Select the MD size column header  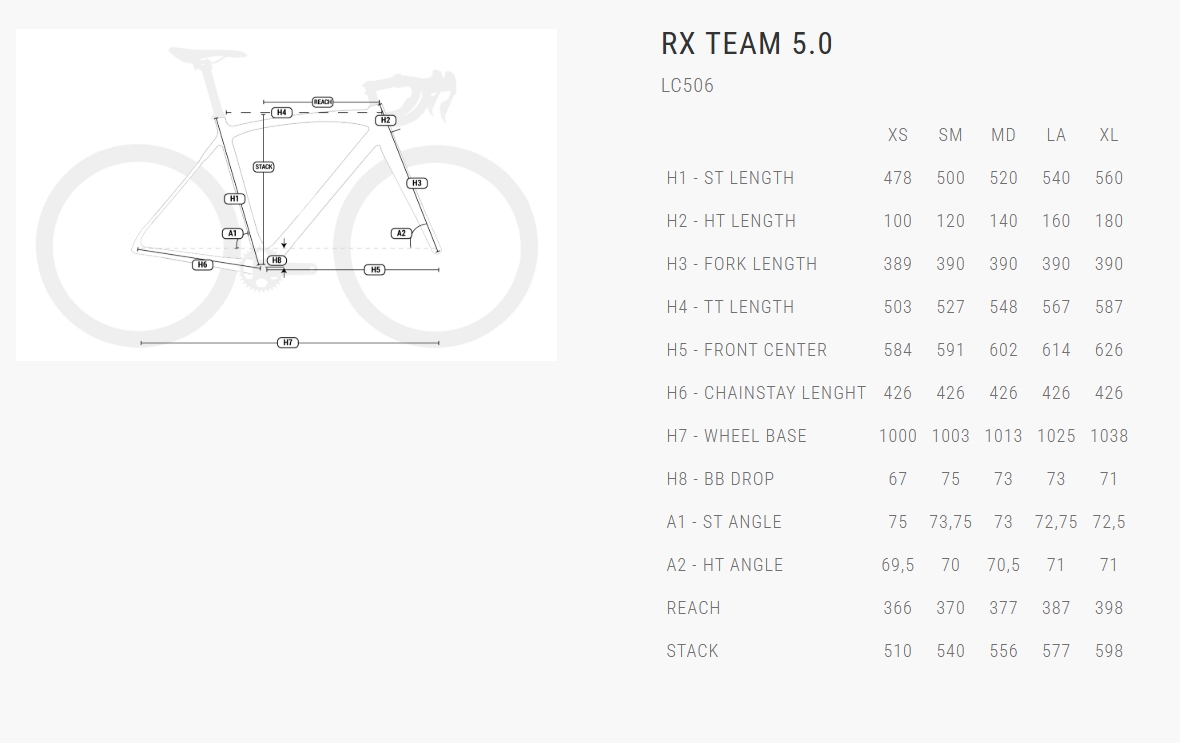coord(1003,135)
